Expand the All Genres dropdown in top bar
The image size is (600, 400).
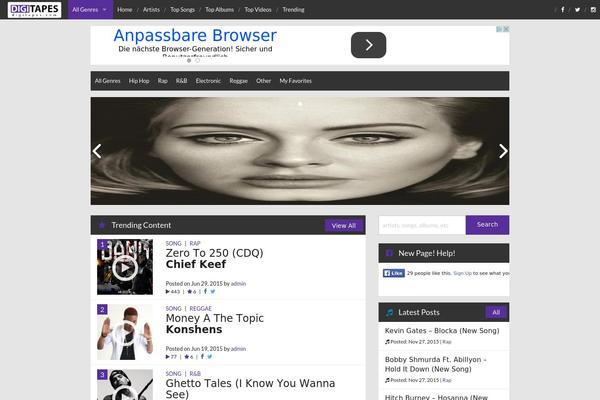tap(90, 10)
